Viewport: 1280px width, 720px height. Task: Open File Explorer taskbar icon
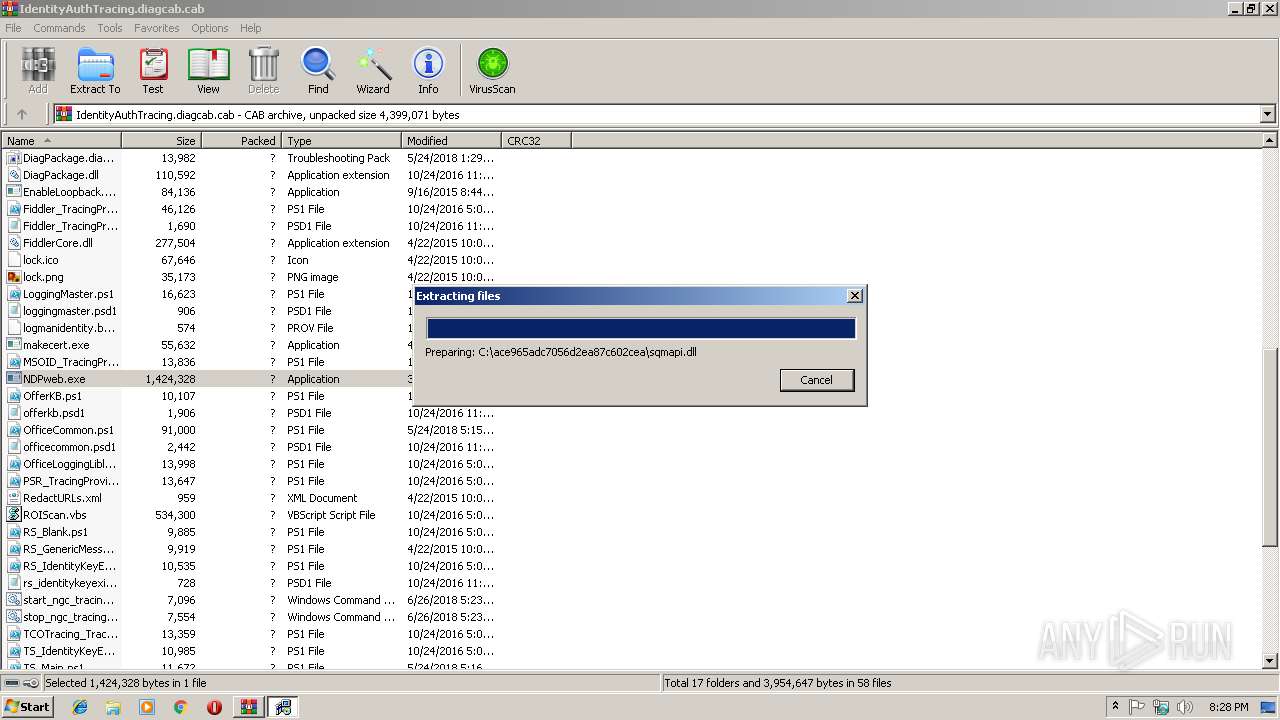click(x=113, y=707)
